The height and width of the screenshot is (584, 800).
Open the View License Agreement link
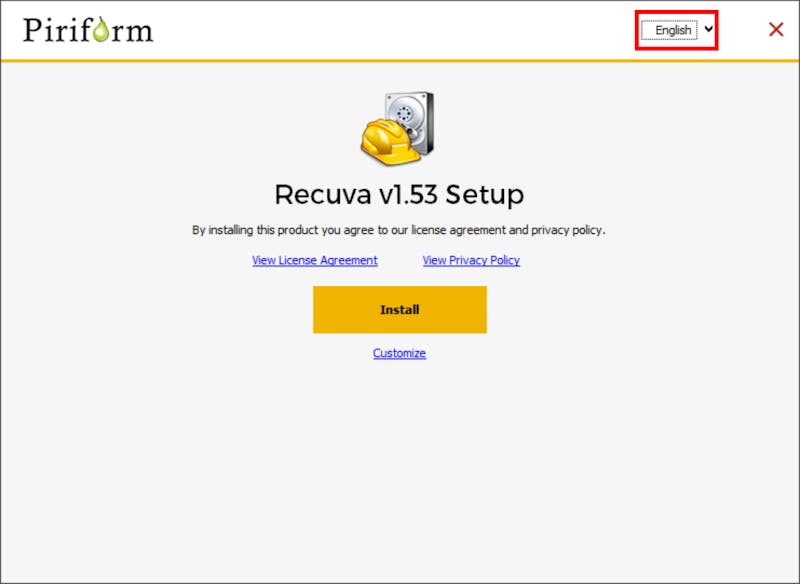(315, 260)
